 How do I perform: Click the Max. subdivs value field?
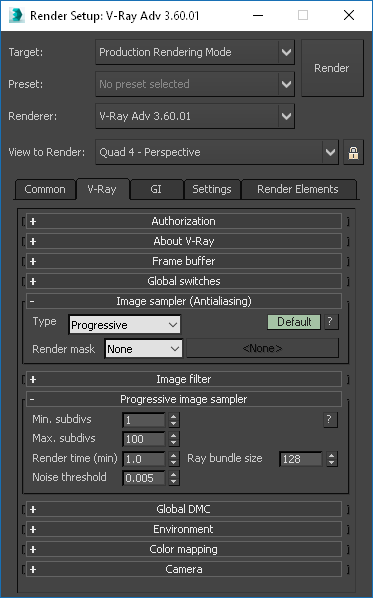point(144,439)
